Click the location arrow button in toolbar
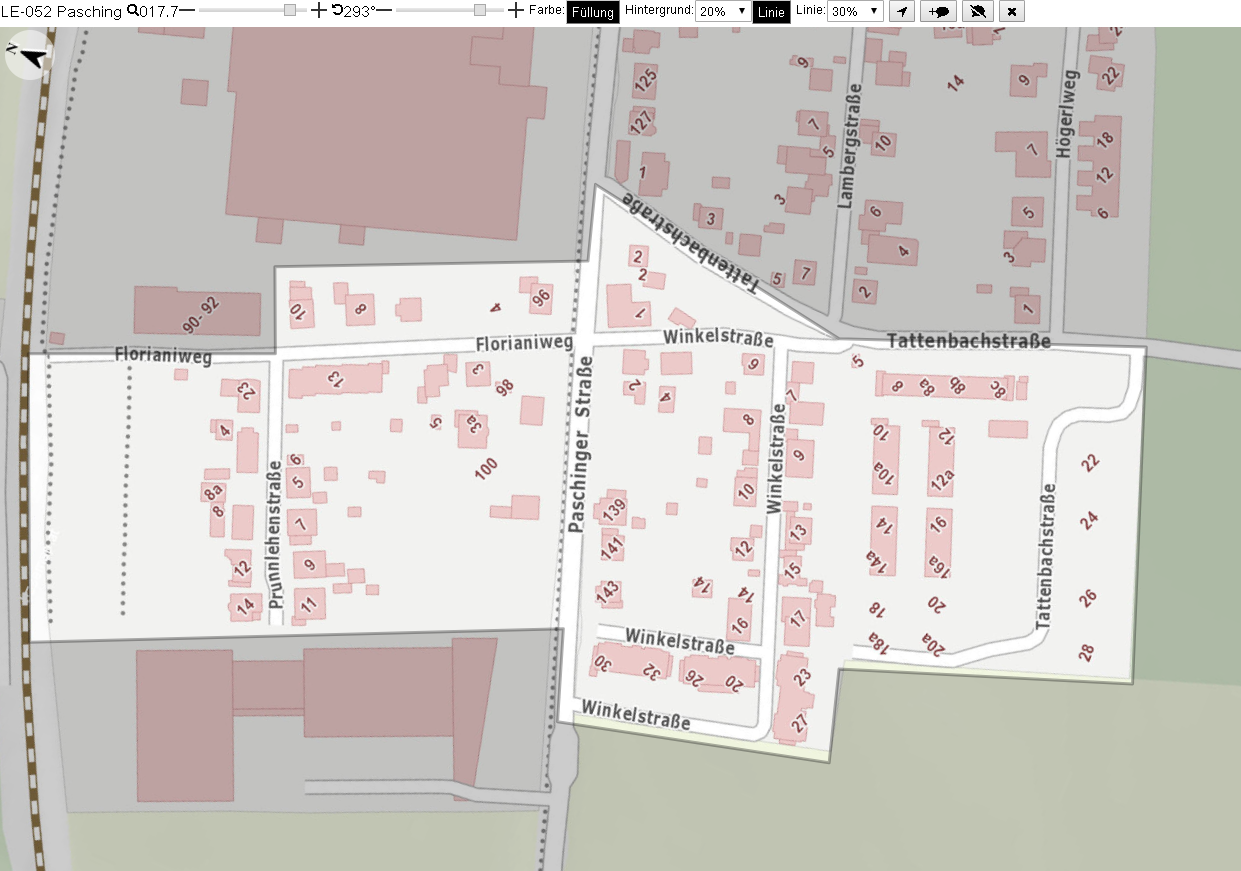1241x871 pixels. click(x=902, y=12)
